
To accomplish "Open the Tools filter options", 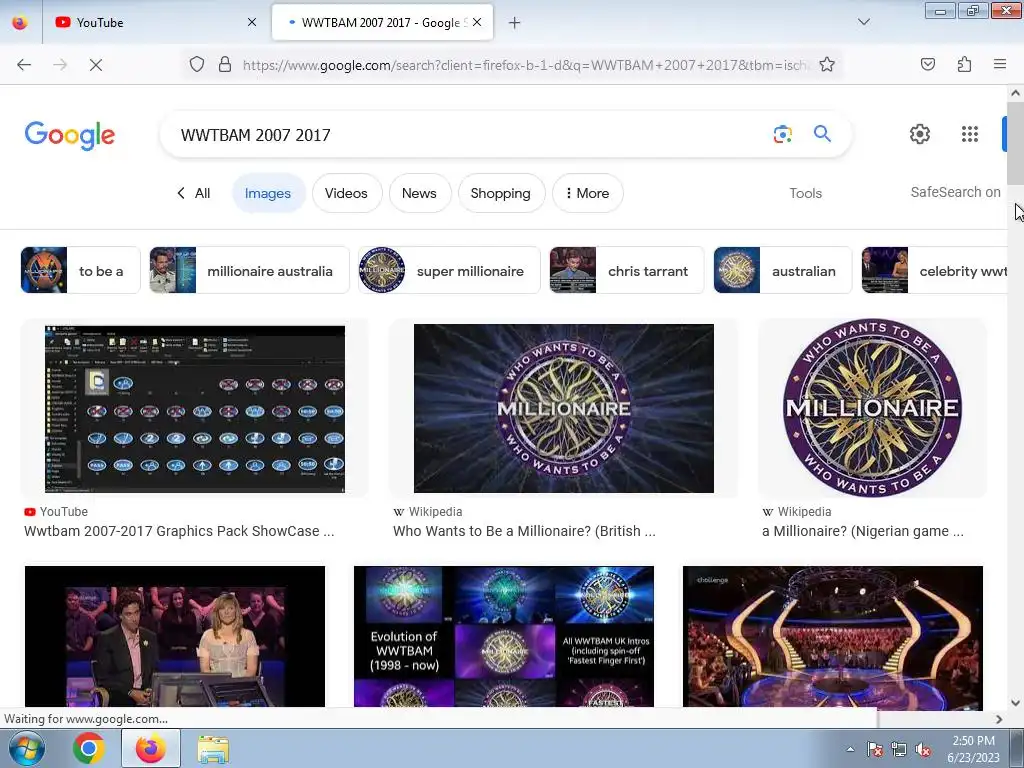I will click(805, 193).
